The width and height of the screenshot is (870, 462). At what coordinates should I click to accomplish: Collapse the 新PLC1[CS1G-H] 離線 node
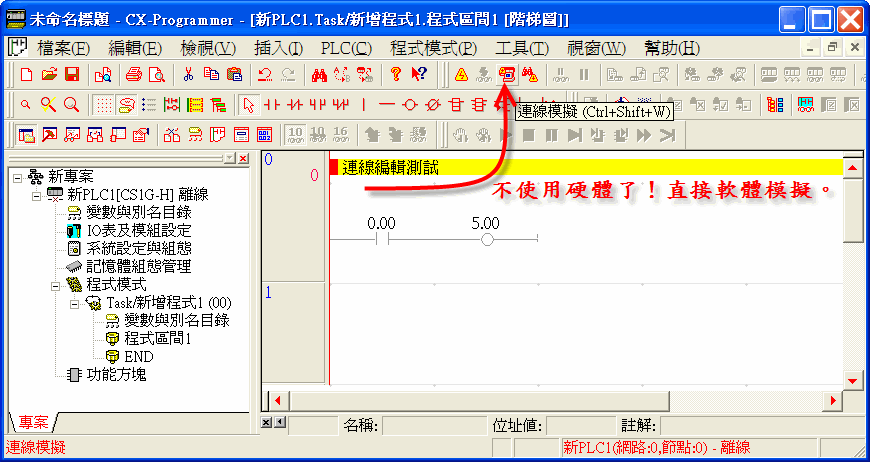(x=37, y=196)
